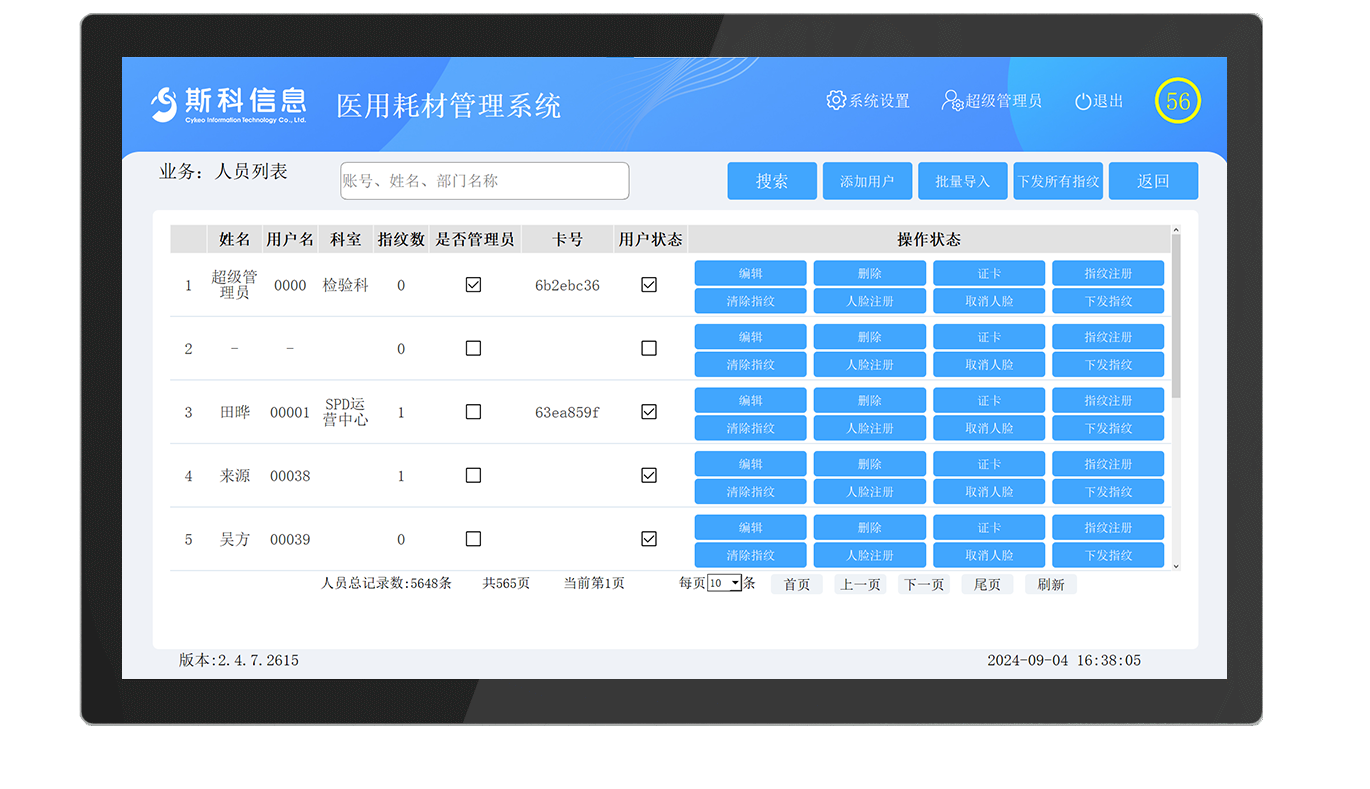Click 编辑 for the 田晔 row

[x=751, y=400]
